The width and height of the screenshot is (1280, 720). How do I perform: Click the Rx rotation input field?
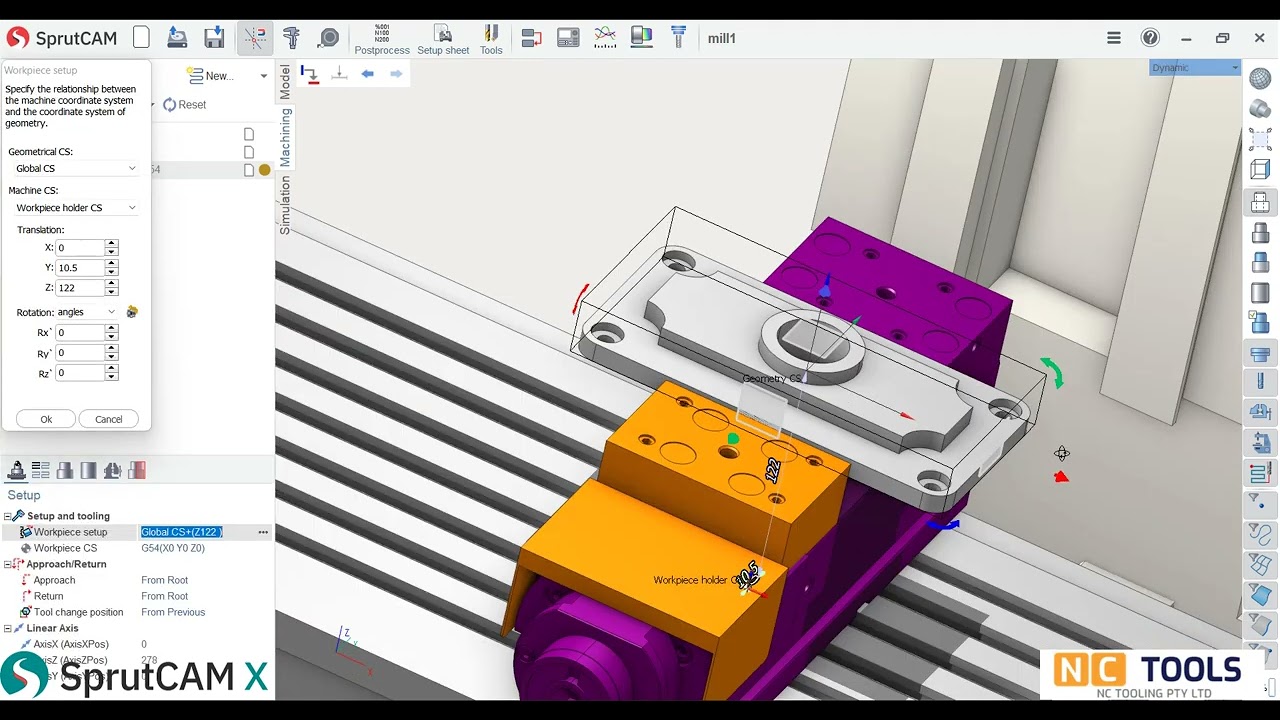[x=80, y=332]
